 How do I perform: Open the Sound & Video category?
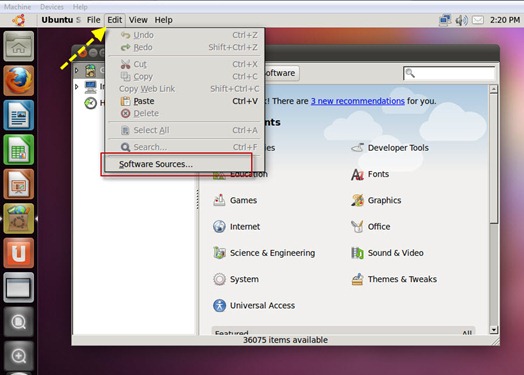point(396,253)
